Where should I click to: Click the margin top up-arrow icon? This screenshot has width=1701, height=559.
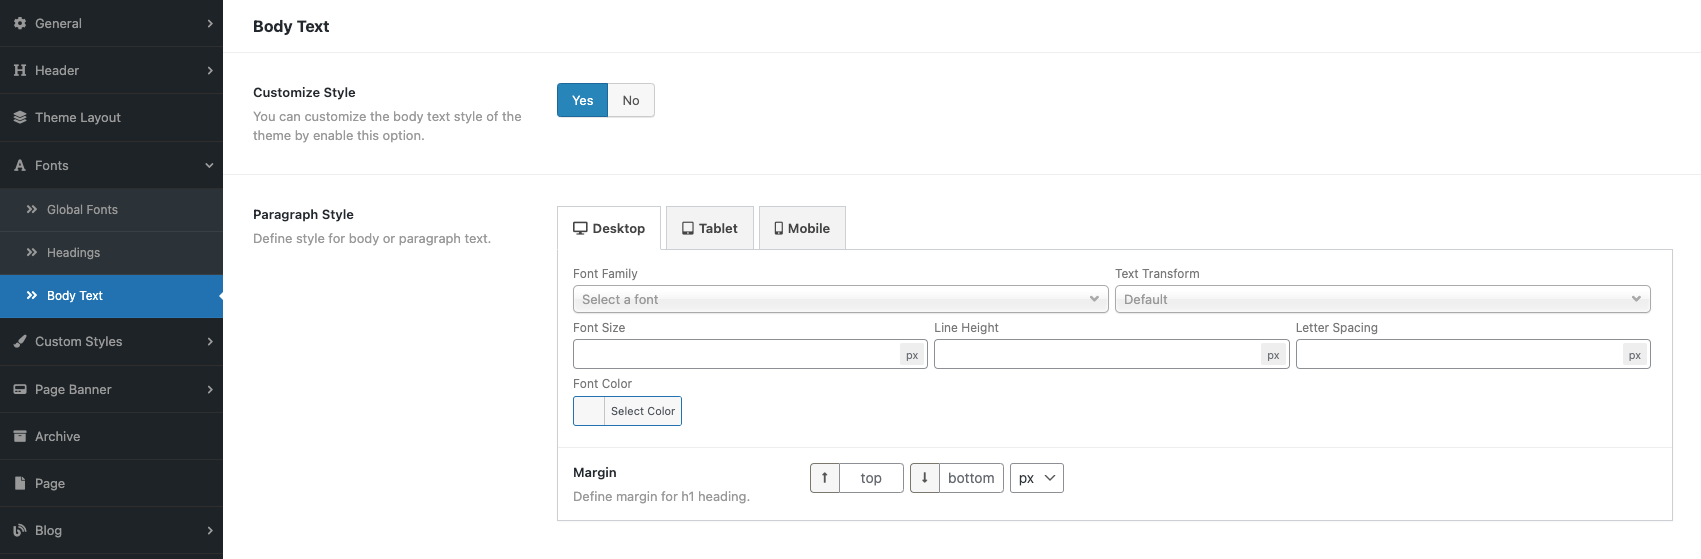(825, 478)
